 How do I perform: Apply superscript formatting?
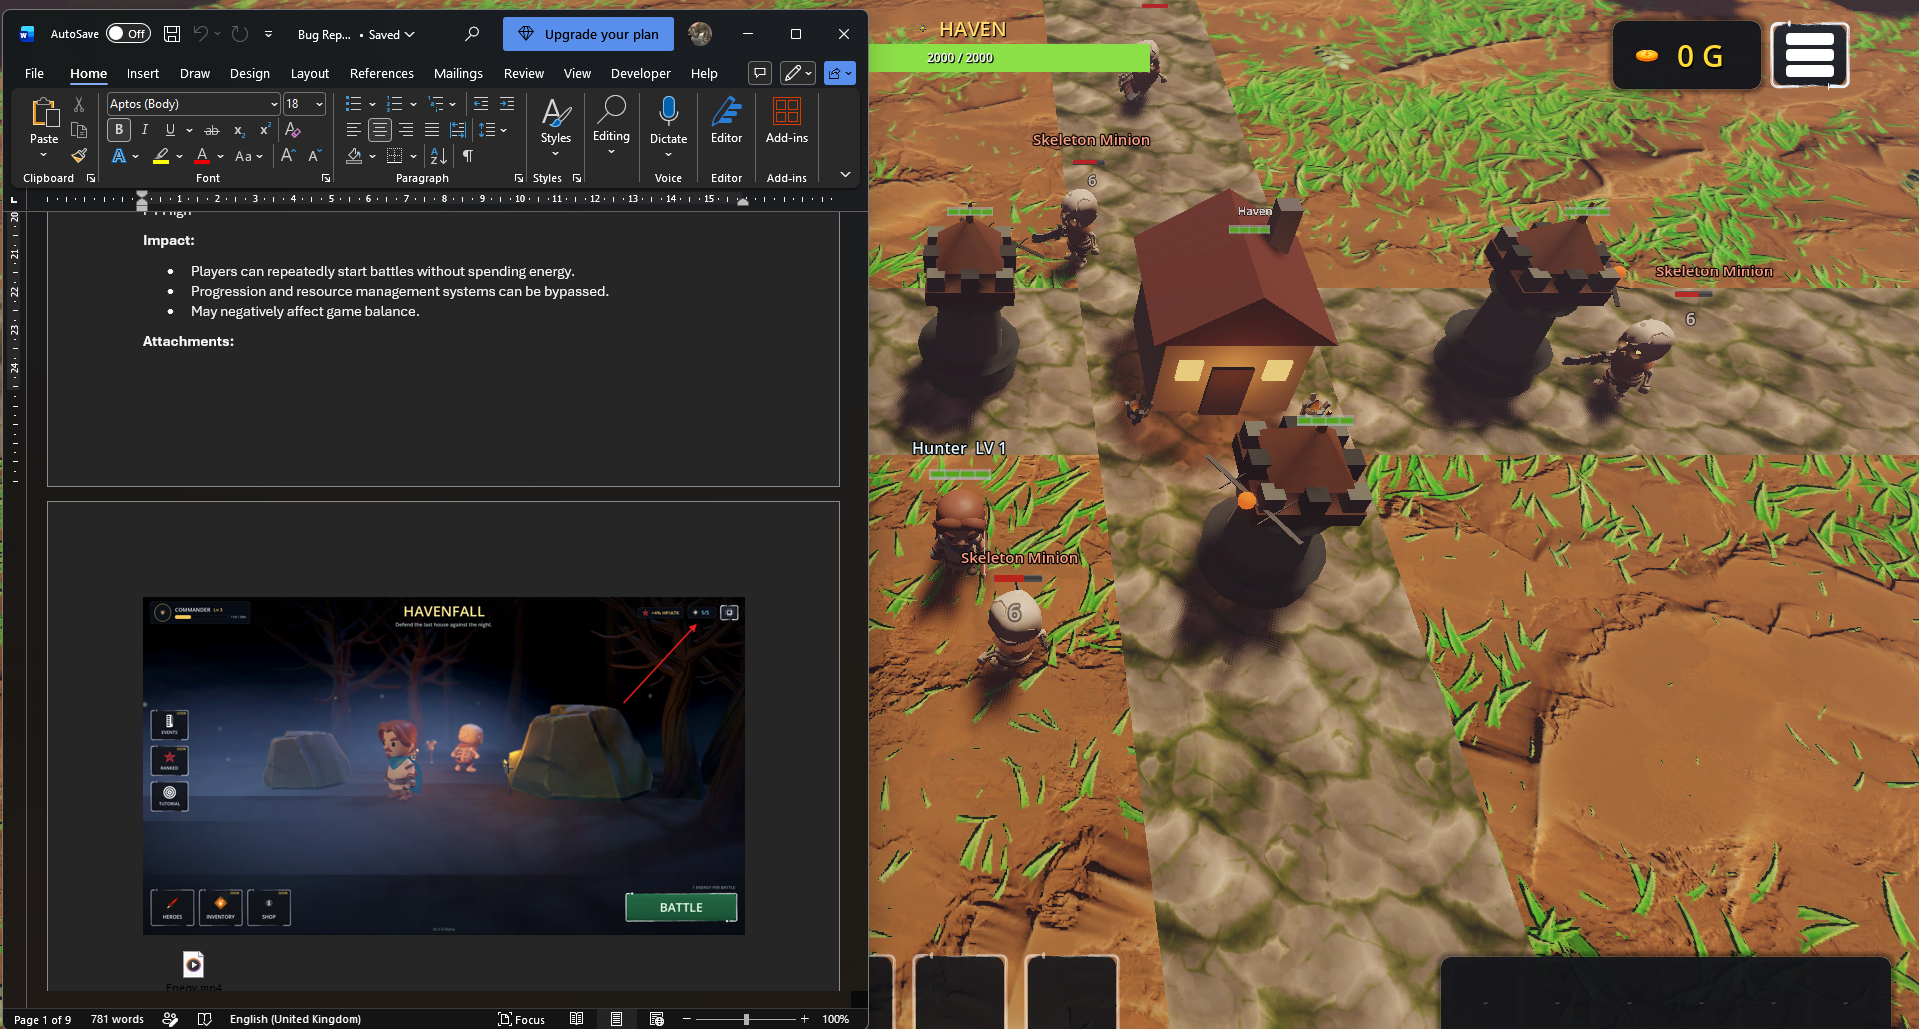[x=265, y=130]
